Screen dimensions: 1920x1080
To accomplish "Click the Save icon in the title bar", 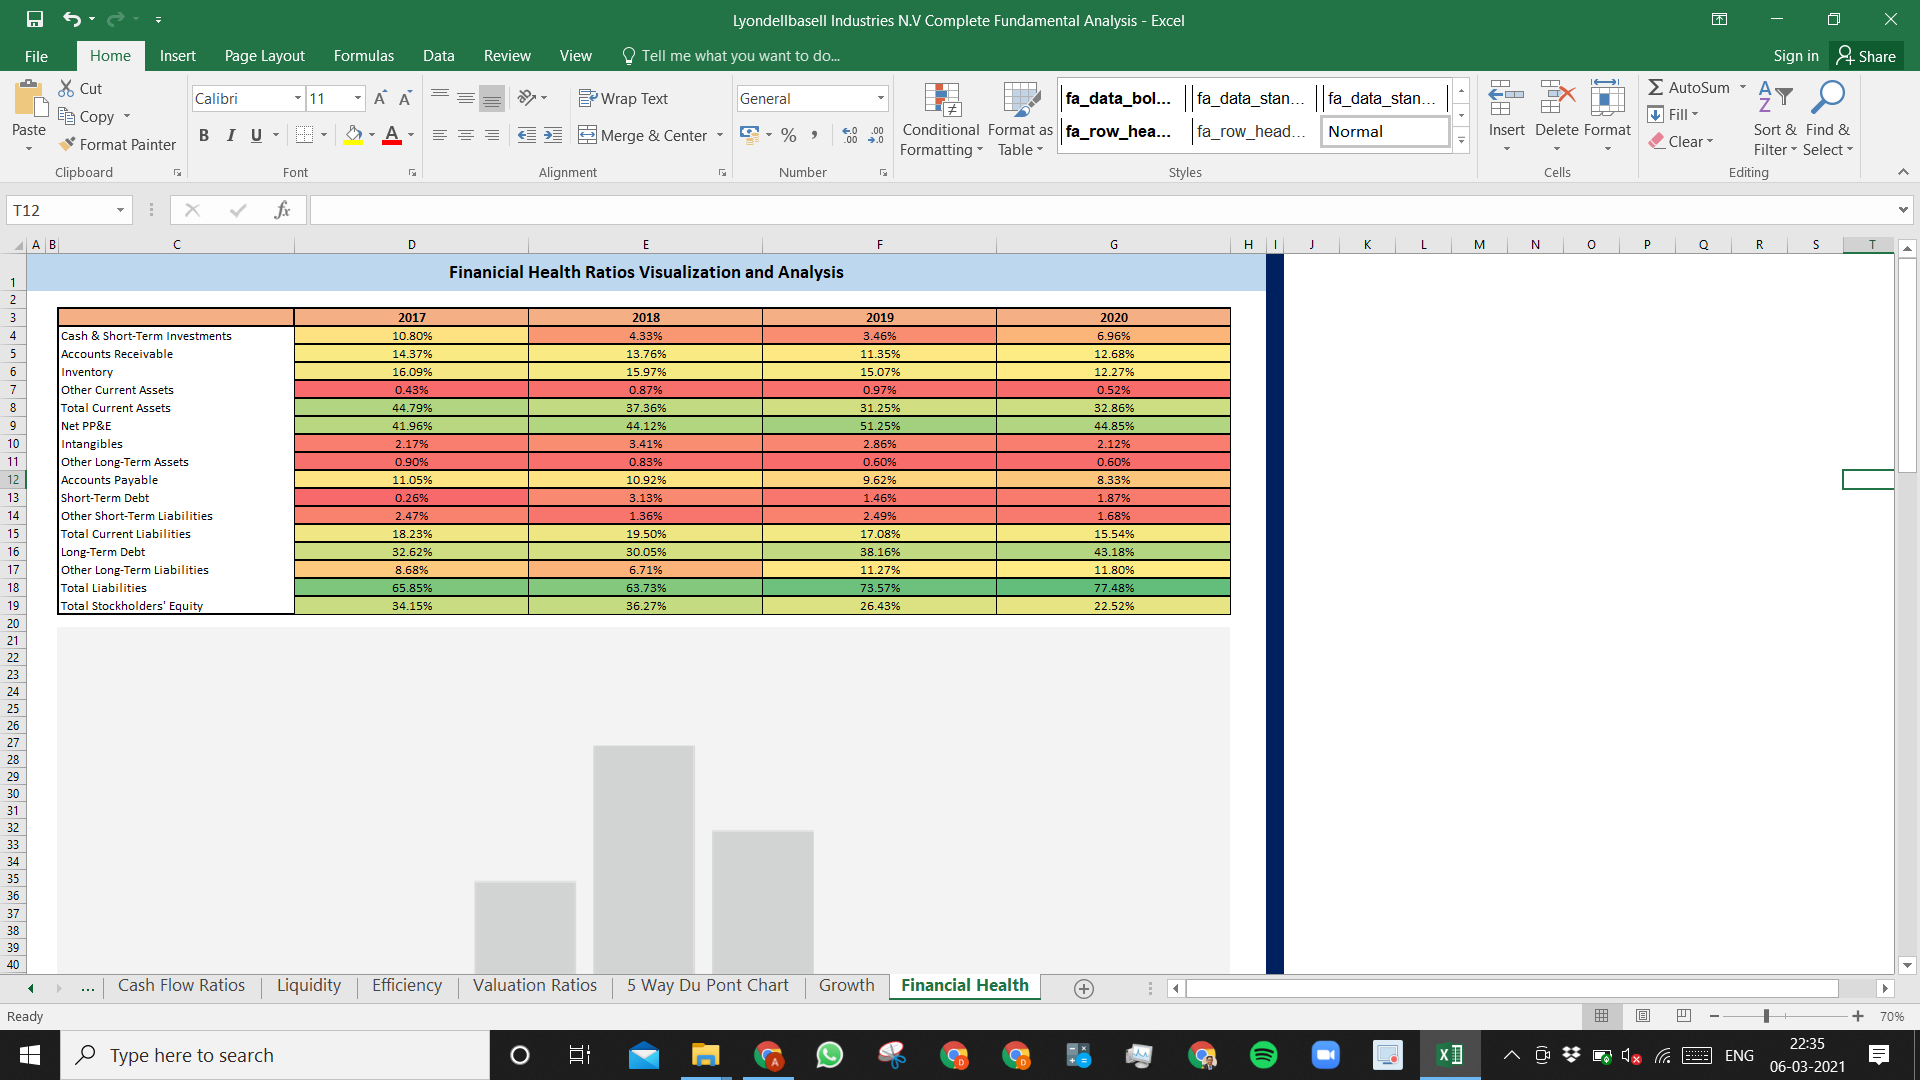I will [x=35, y=19].
